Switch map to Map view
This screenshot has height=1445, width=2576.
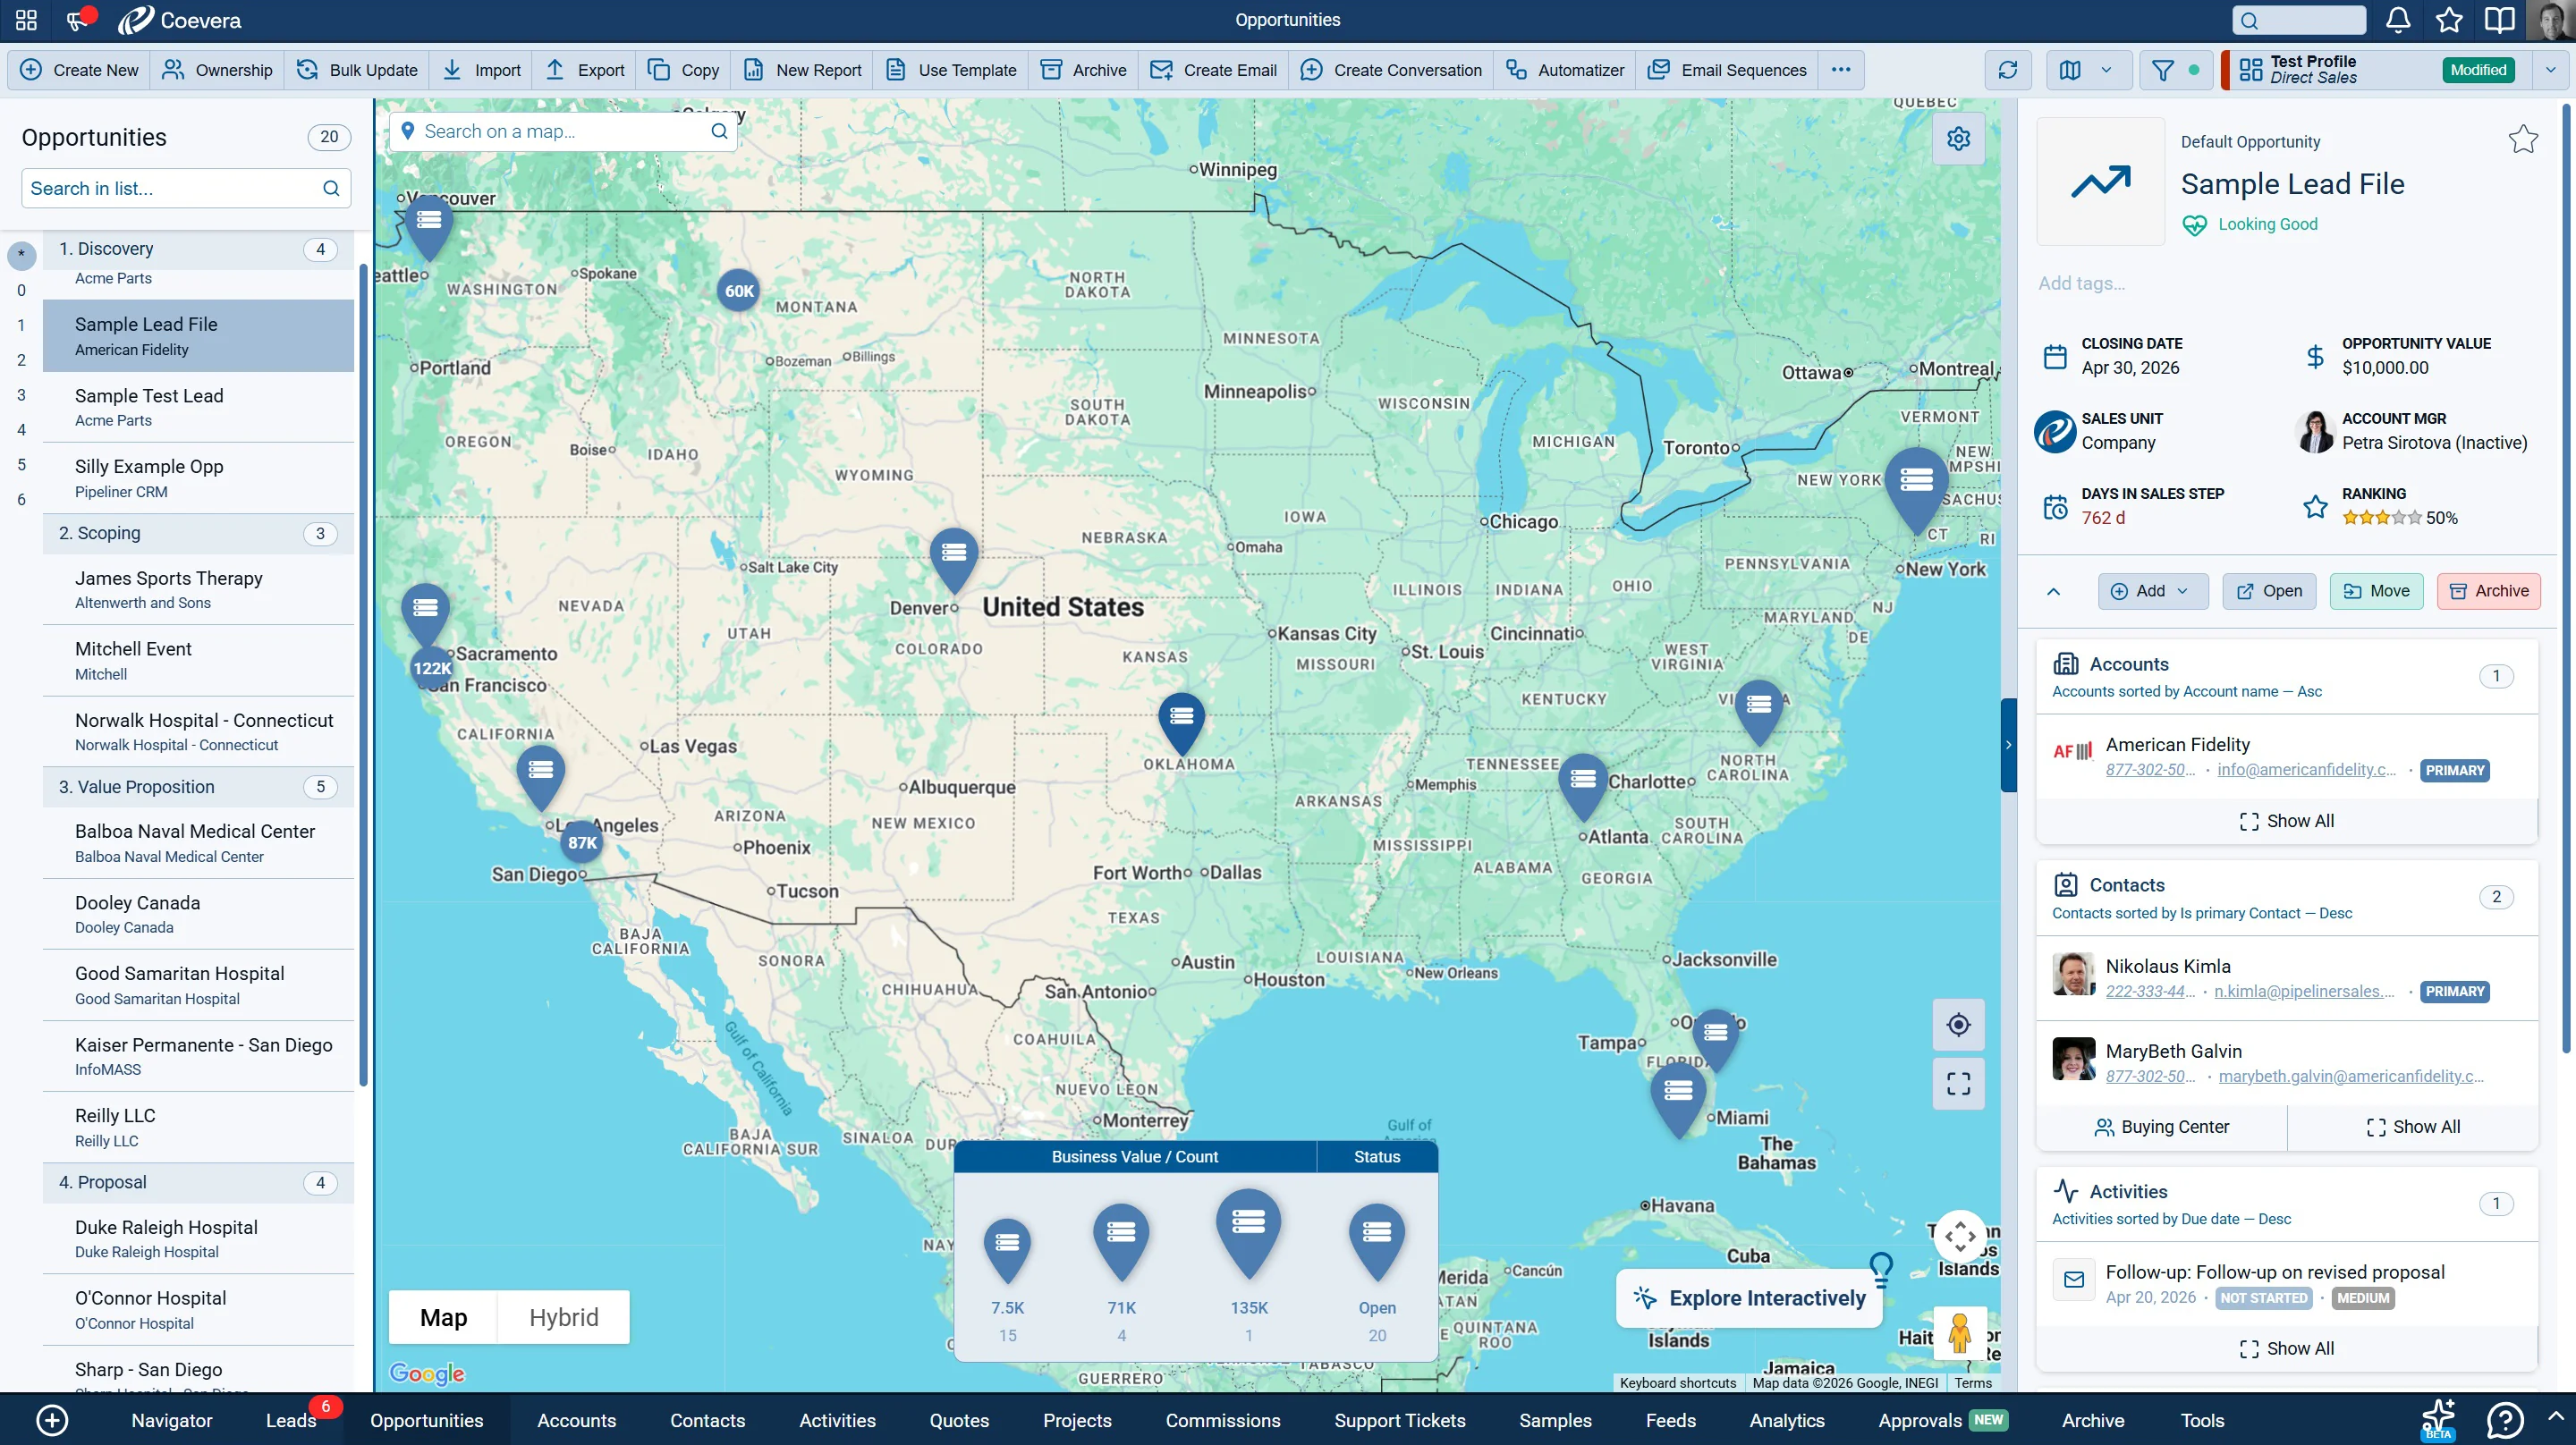443,1318
